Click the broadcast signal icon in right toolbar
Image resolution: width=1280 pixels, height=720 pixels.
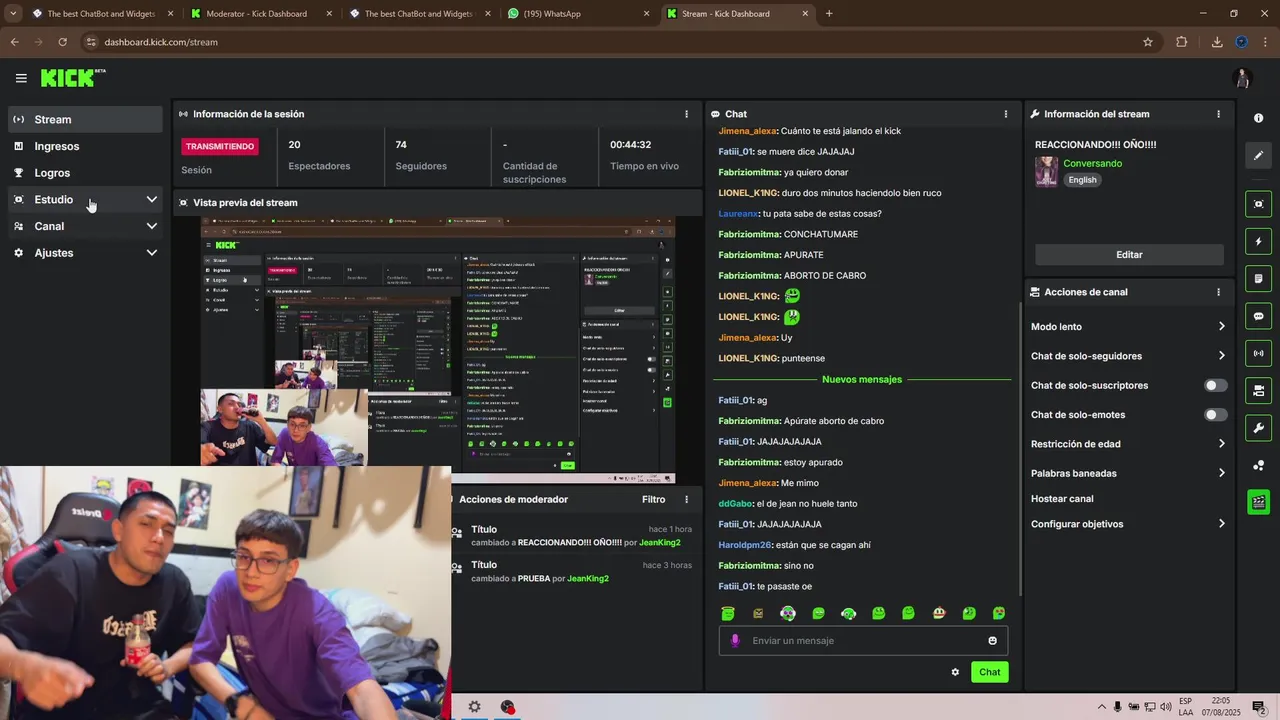[1258, 353]
